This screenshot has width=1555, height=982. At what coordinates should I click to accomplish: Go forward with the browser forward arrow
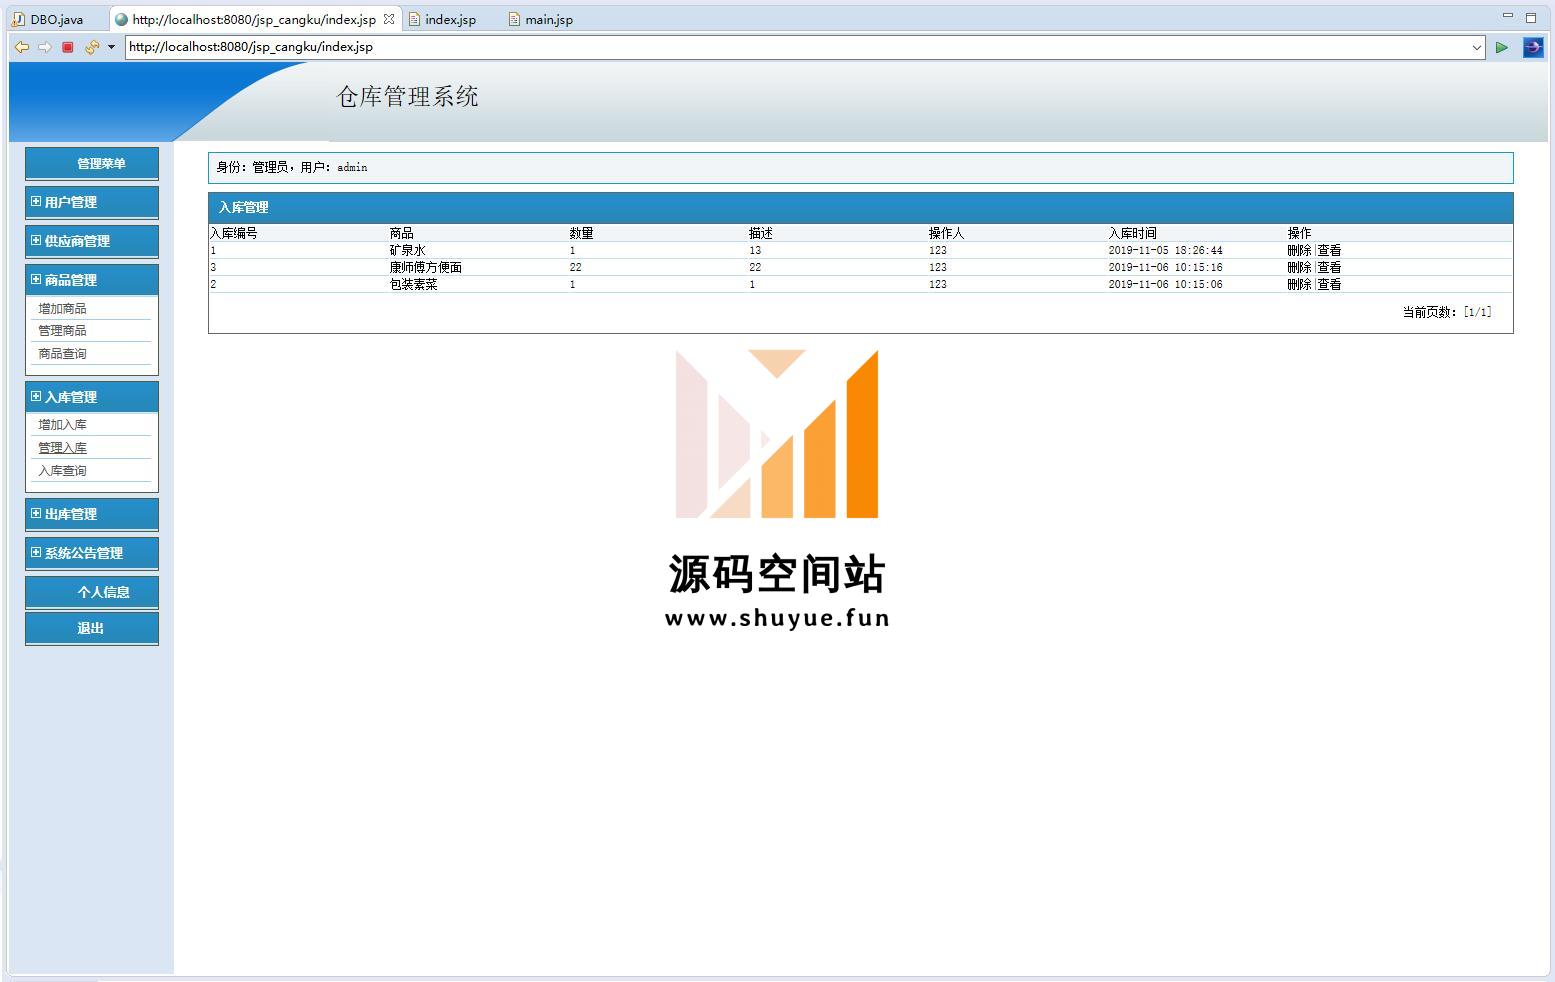pyautogui.click(x=44, y=47)
